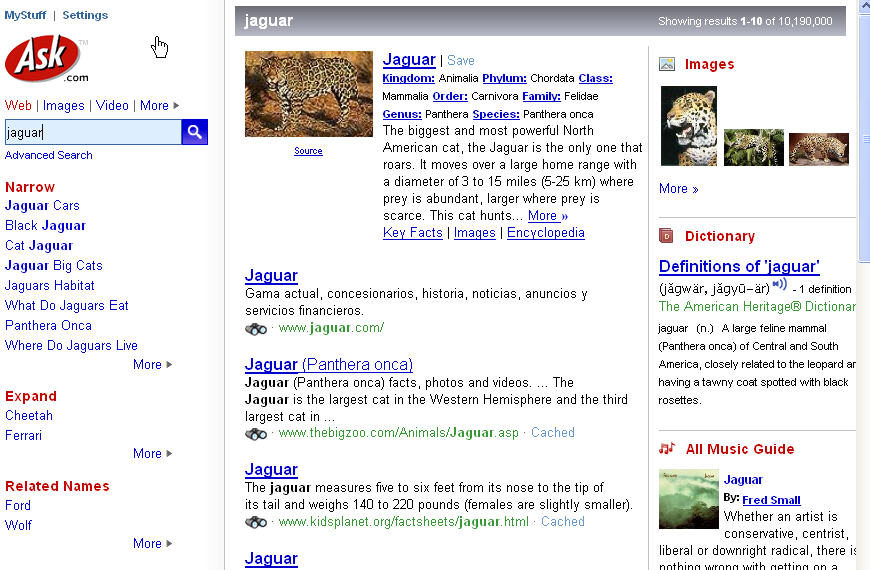870x570 pixels.
Task: Click the Ask.com logo
Action: coord(47,59)
